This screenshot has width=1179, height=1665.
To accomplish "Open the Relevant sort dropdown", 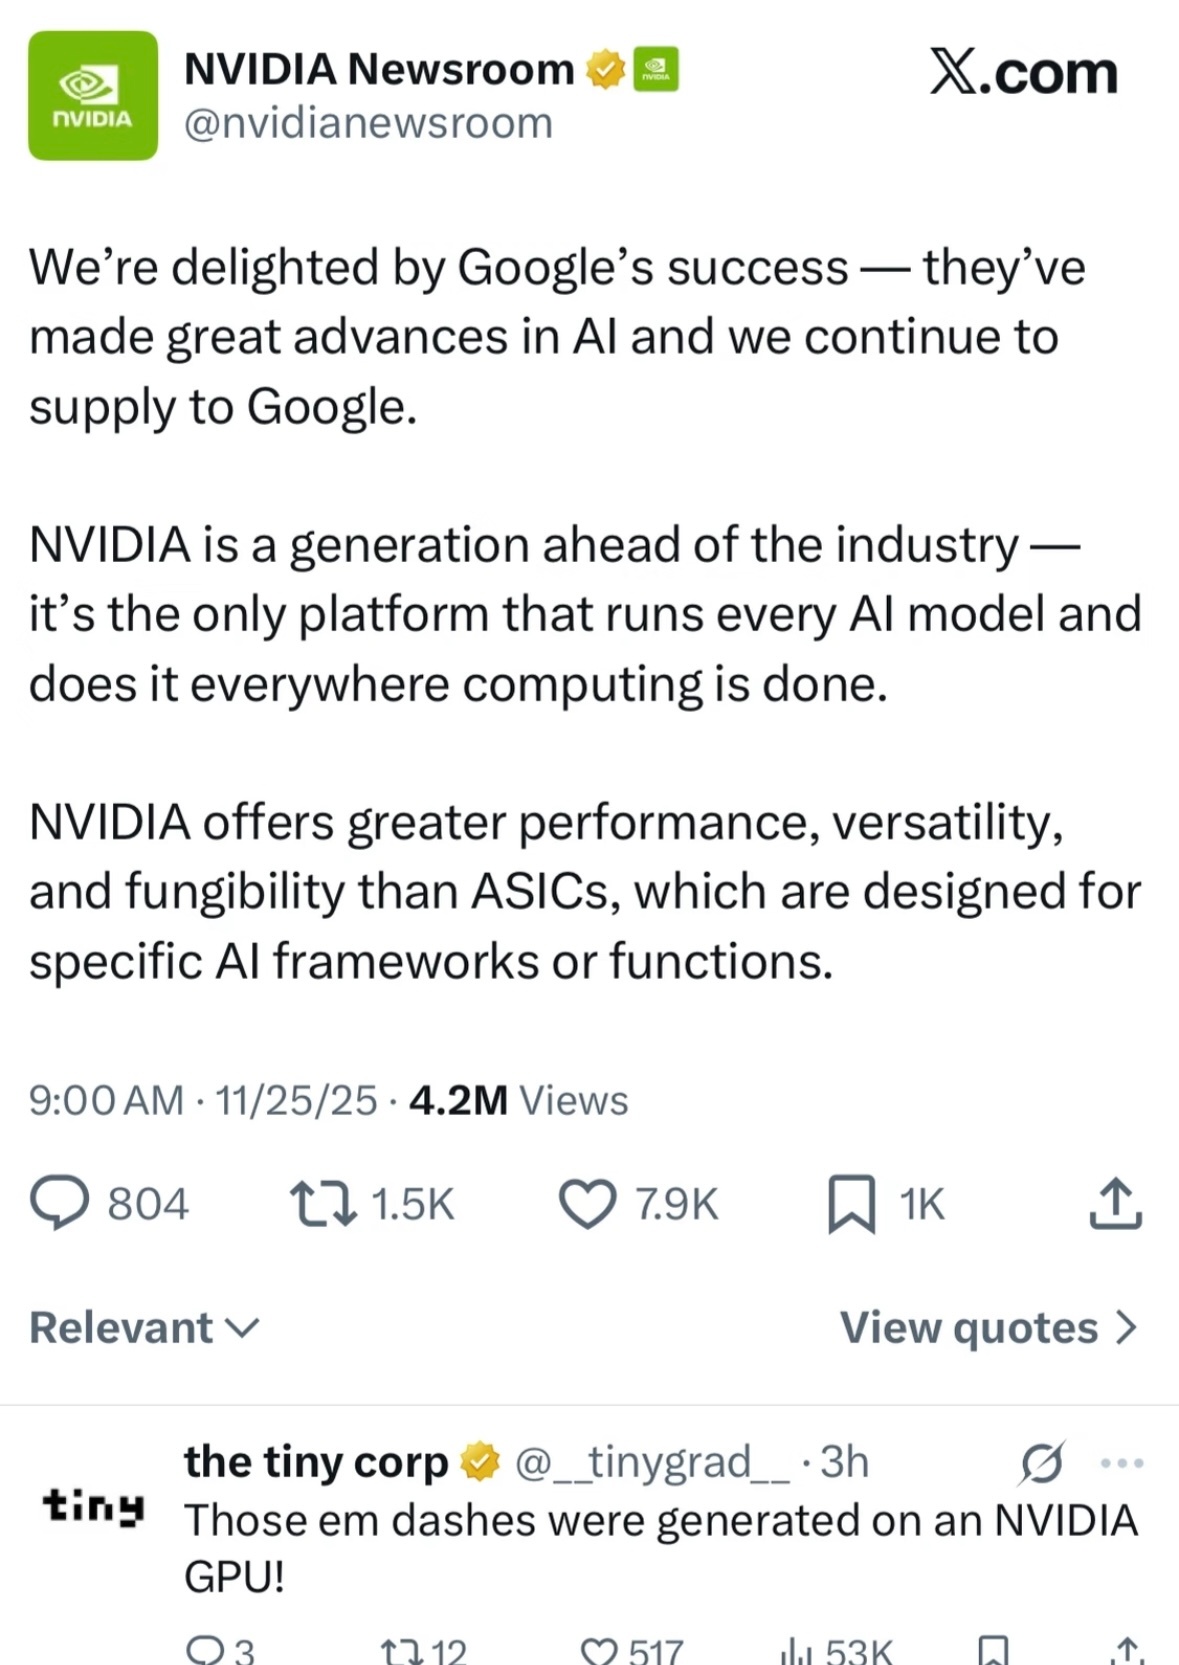I will pyautogui.click(x=144, y=1328).
